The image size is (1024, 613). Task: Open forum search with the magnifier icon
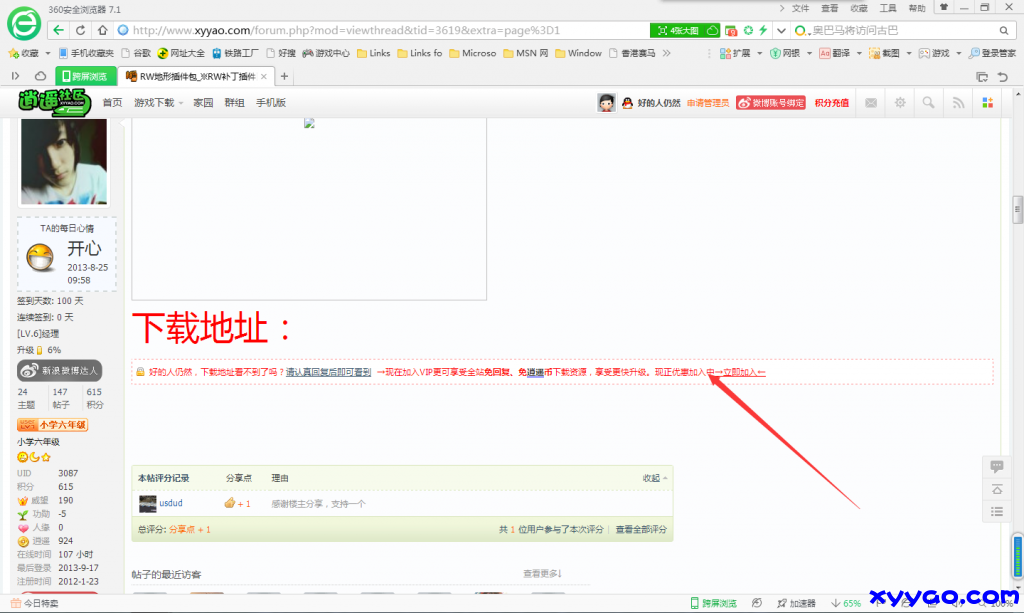pos(927,100)
